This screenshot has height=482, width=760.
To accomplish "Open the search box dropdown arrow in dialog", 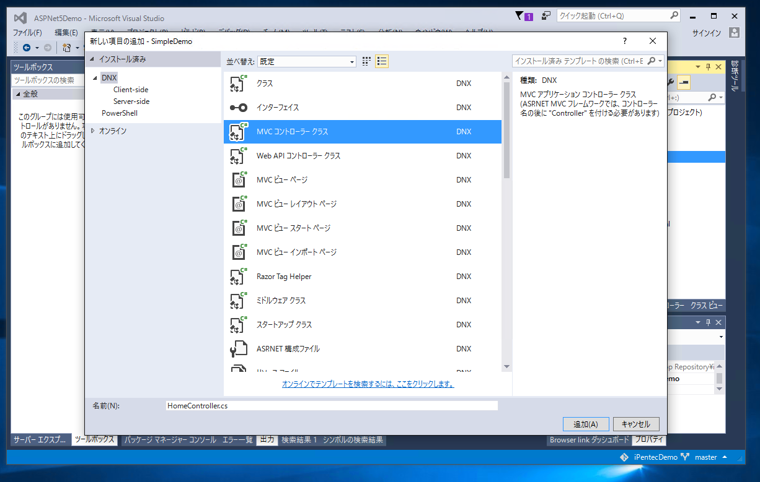I will tap(660, 61).
